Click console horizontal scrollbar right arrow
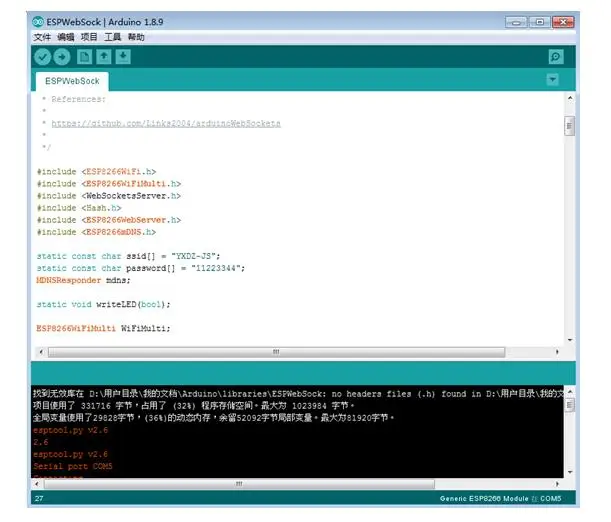The image size is (611, 522). pos(557,484)
